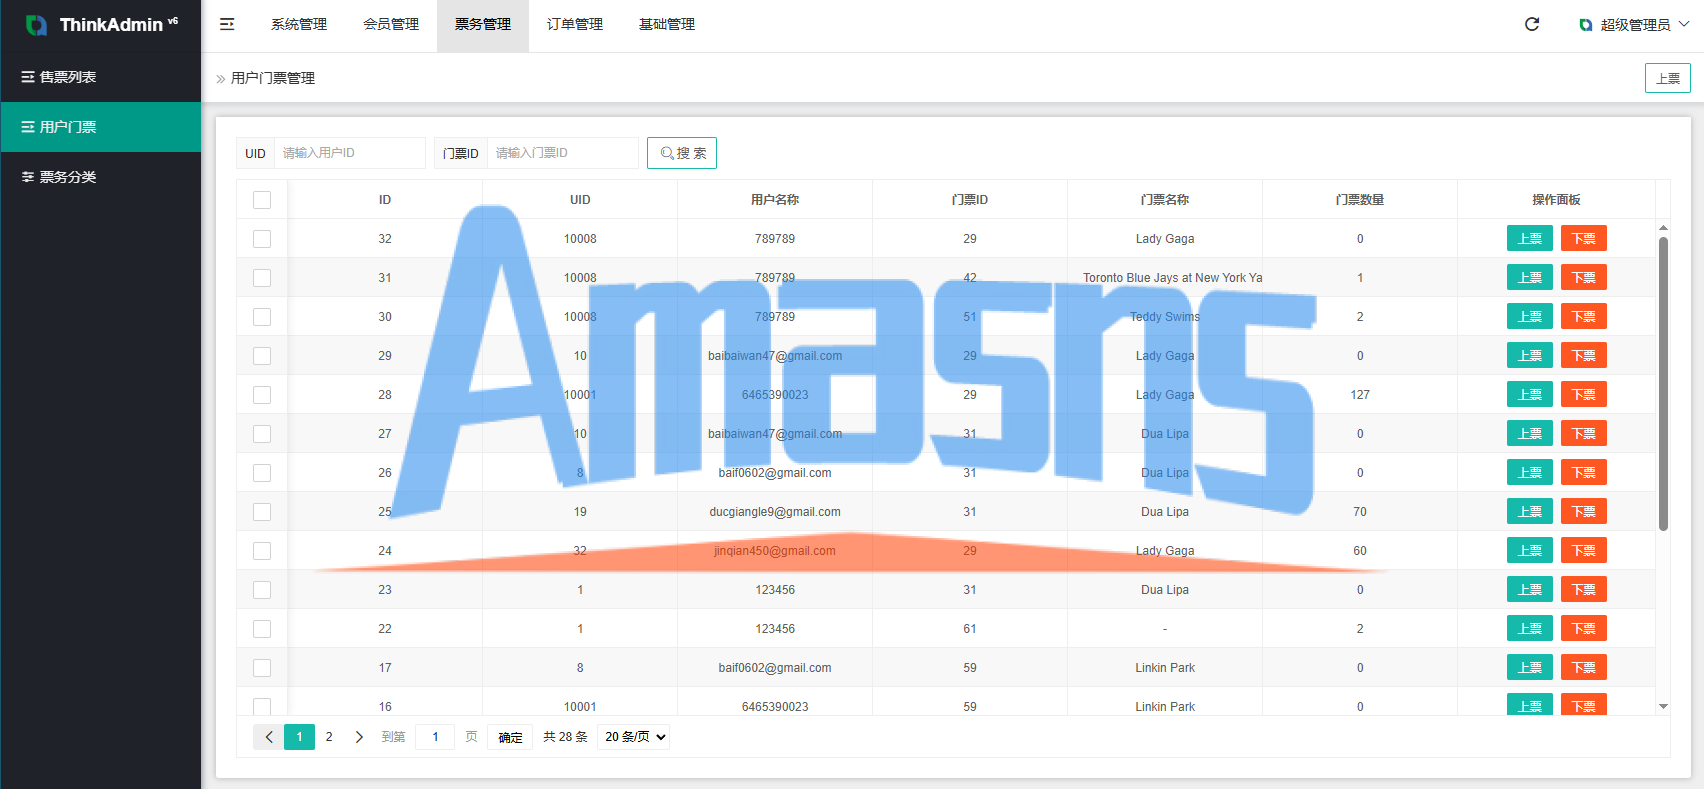Viewport: 1704px width, 789px height.
Task: Switch to the 基础管理 tab
Action: pyautogui.click(x=667, y=25)
